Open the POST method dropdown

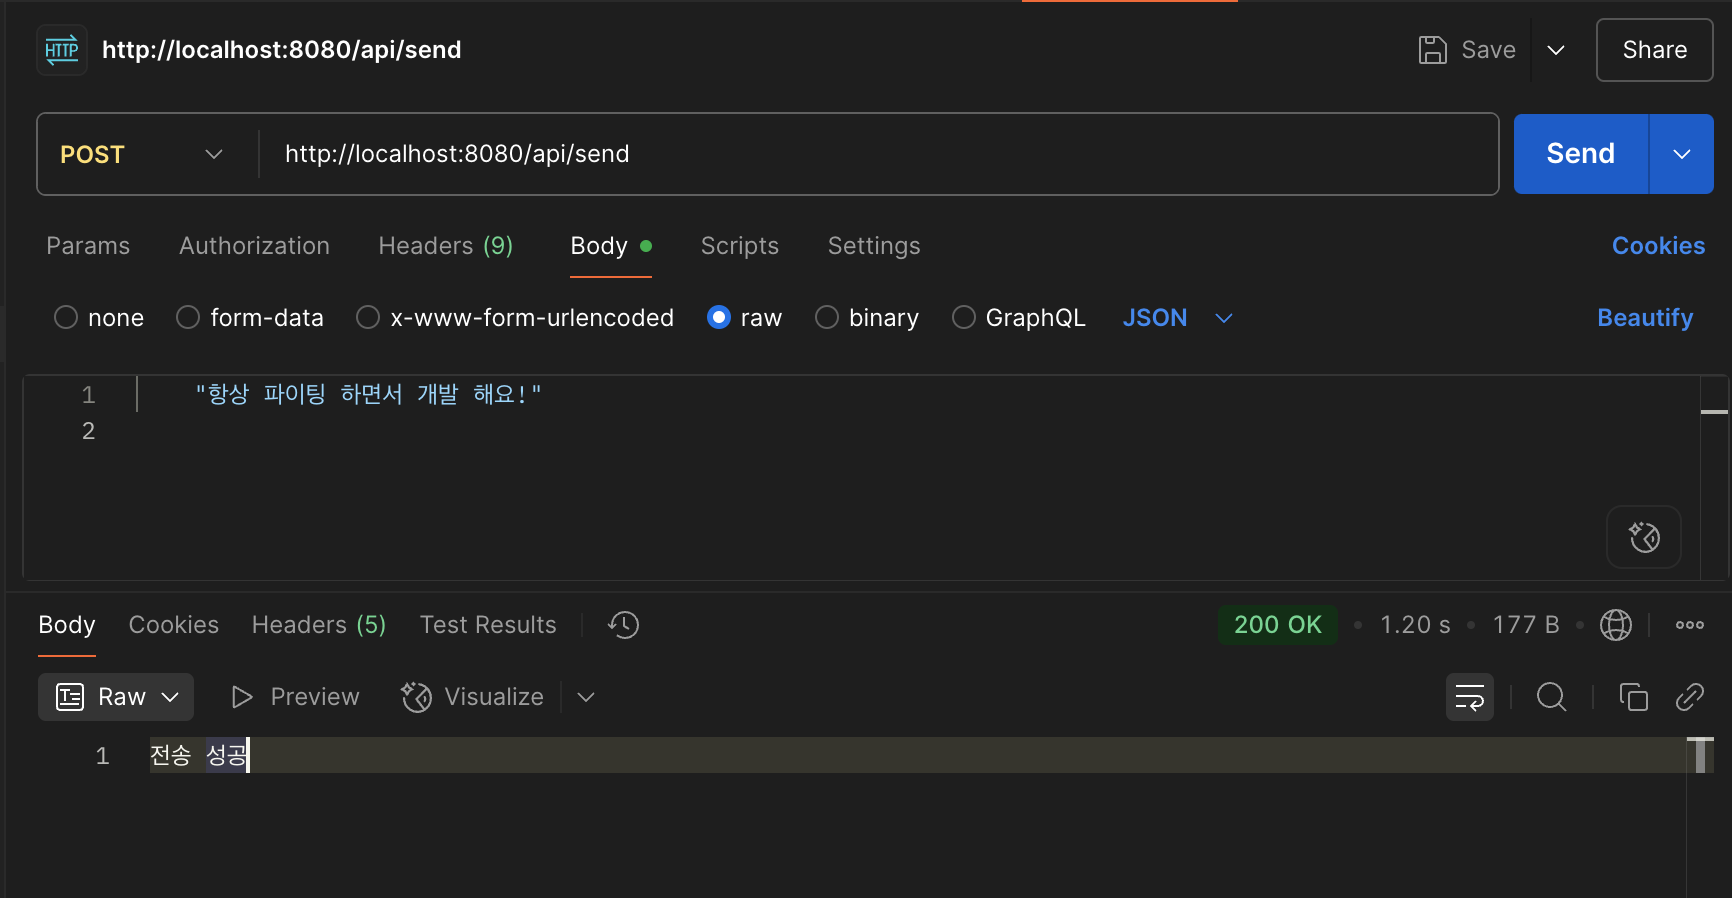coord(141,154)
